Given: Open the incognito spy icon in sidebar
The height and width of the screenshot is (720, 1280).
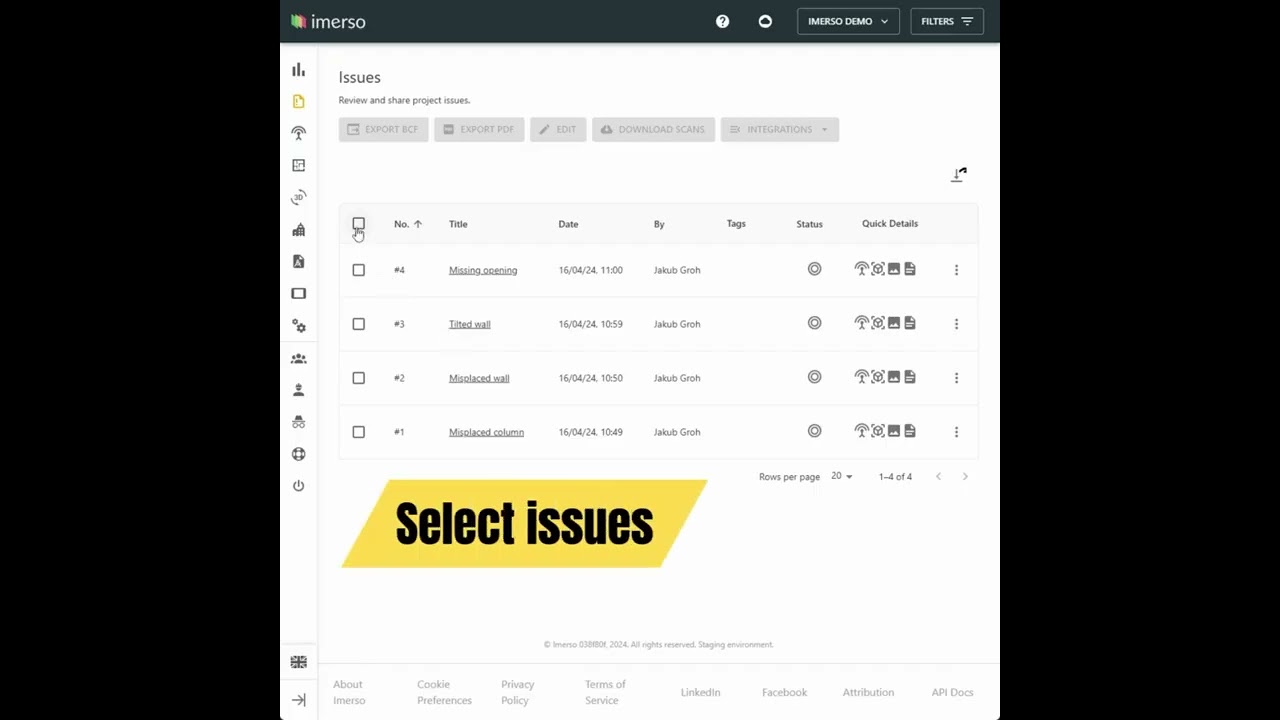Looking at the screenshot, I should point(298,422).
